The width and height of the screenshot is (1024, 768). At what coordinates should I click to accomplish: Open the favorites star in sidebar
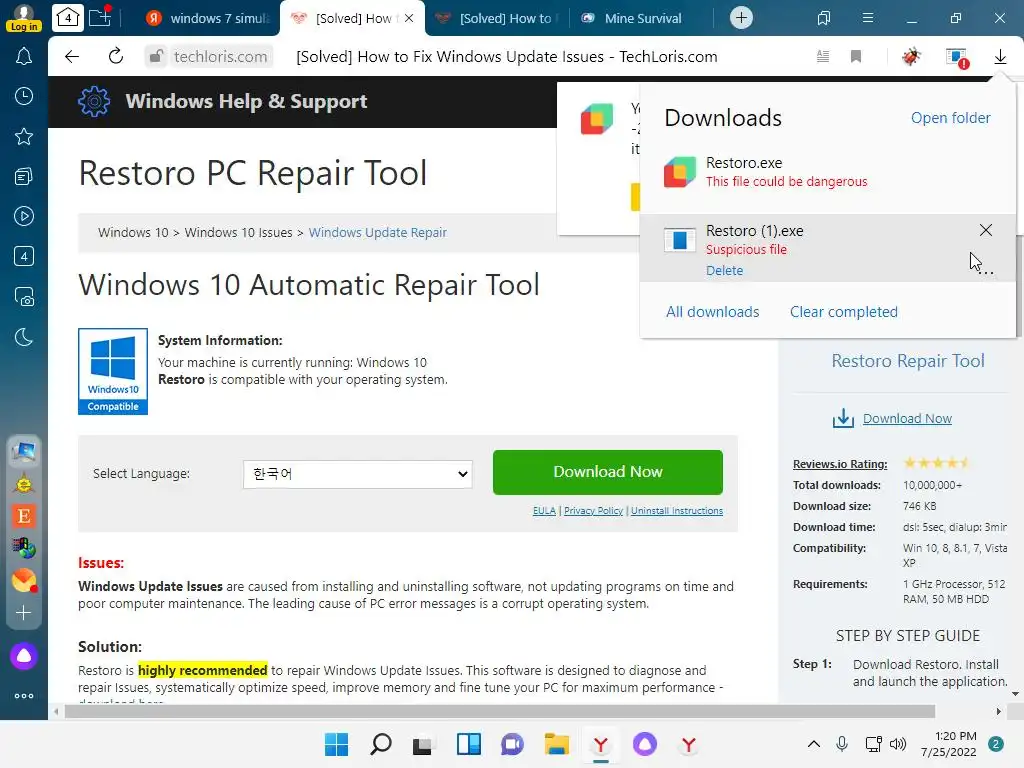pyautogui.click(x=24, y=136)
